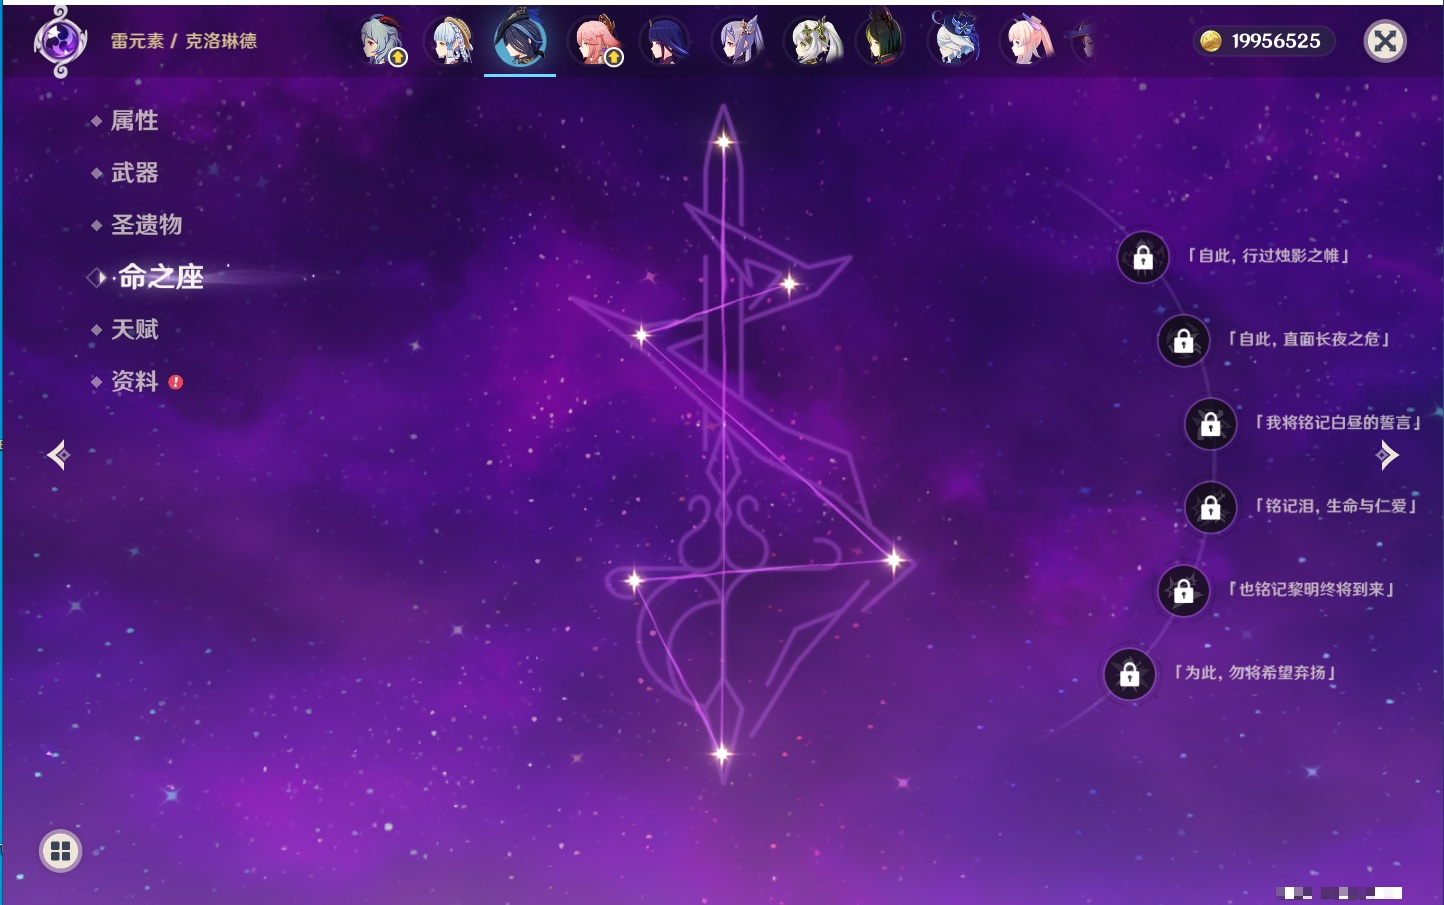1444x905 pixels.
Task: Open locked constellation 为此,勿将希望弃扬 icon
Action: tap(1129, 675)
